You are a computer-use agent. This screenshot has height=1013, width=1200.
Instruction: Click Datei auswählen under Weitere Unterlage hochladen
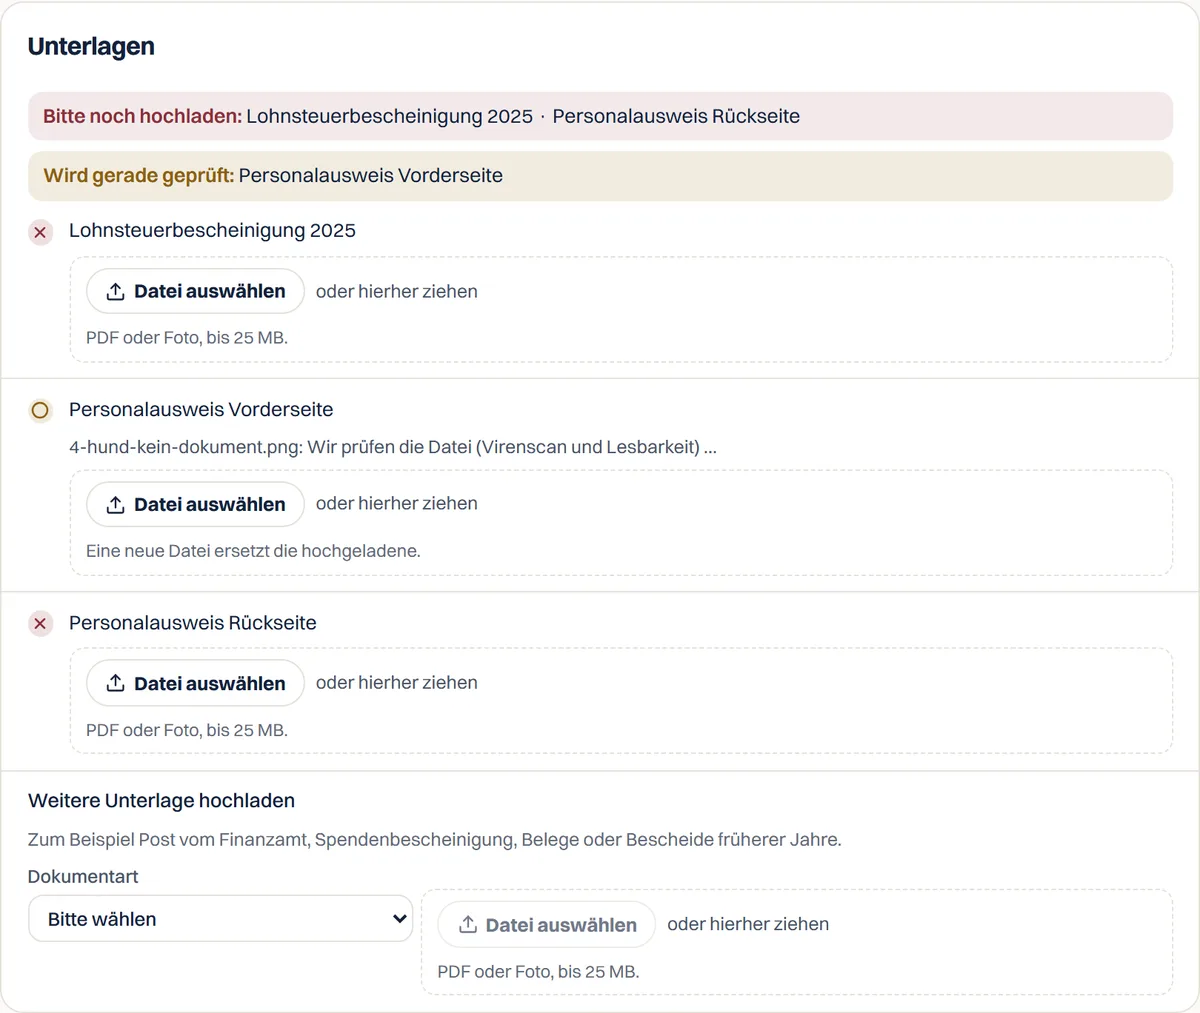546,925
